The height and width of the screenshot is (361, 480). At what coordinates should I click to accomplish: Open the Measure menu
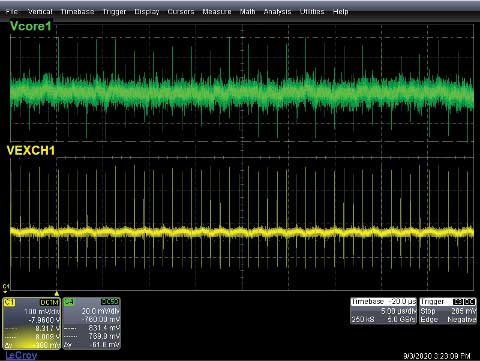click(217, 12)
